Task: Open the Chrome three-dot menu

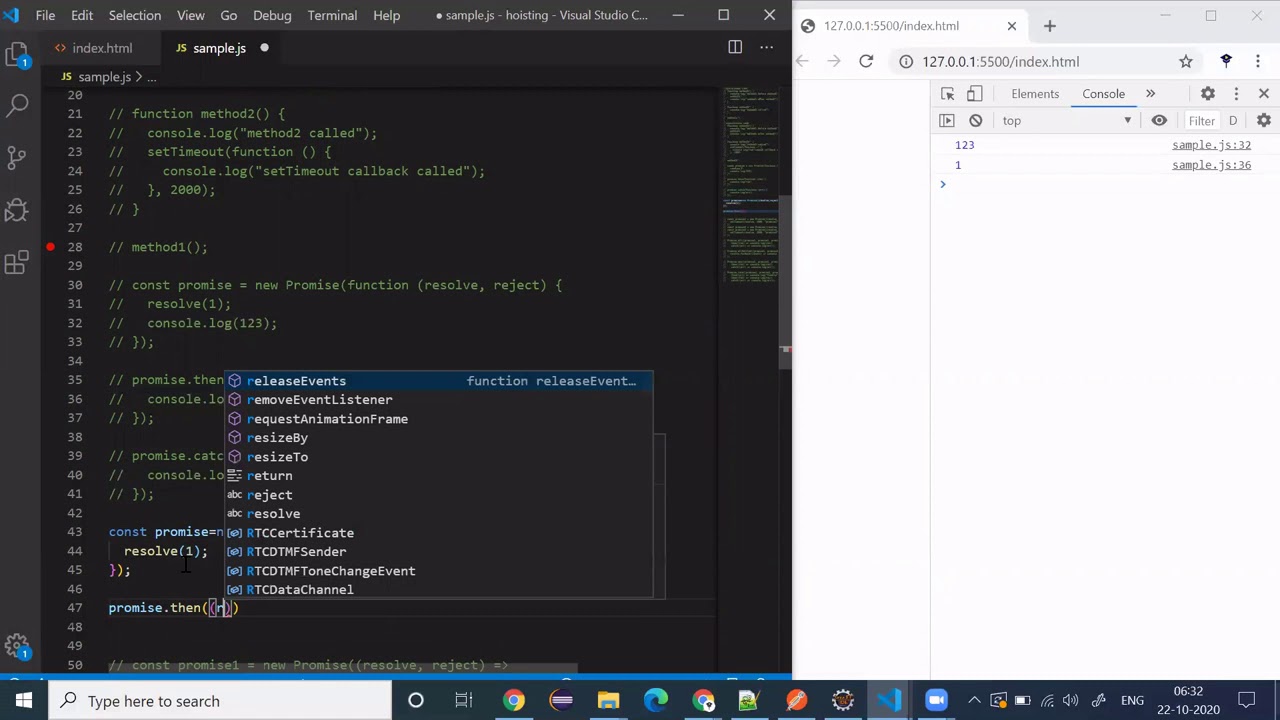Action: coord(1258,61)
